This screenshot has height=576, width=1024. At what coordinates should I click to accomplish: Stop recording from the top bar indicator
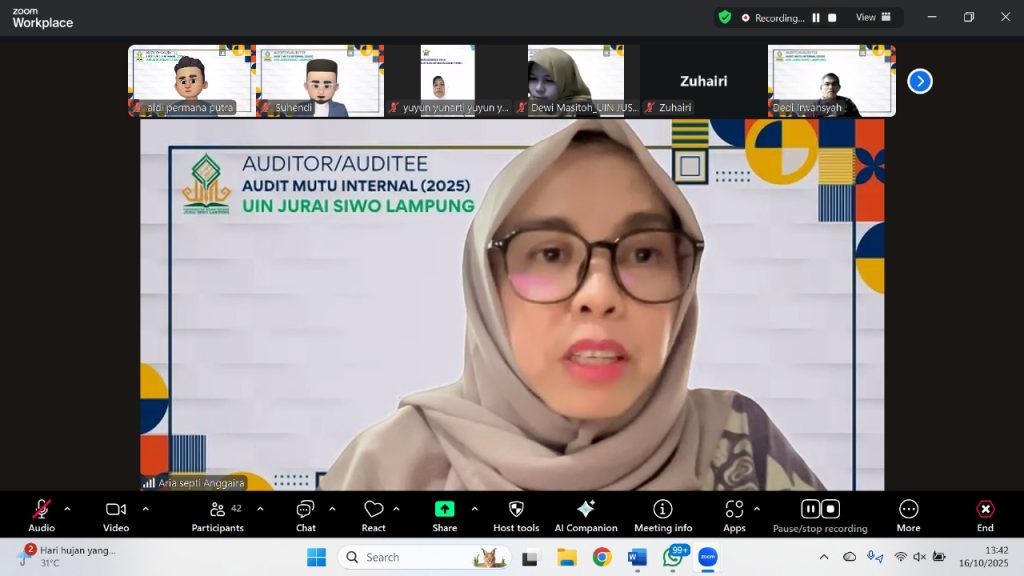(x=832, y=18)
